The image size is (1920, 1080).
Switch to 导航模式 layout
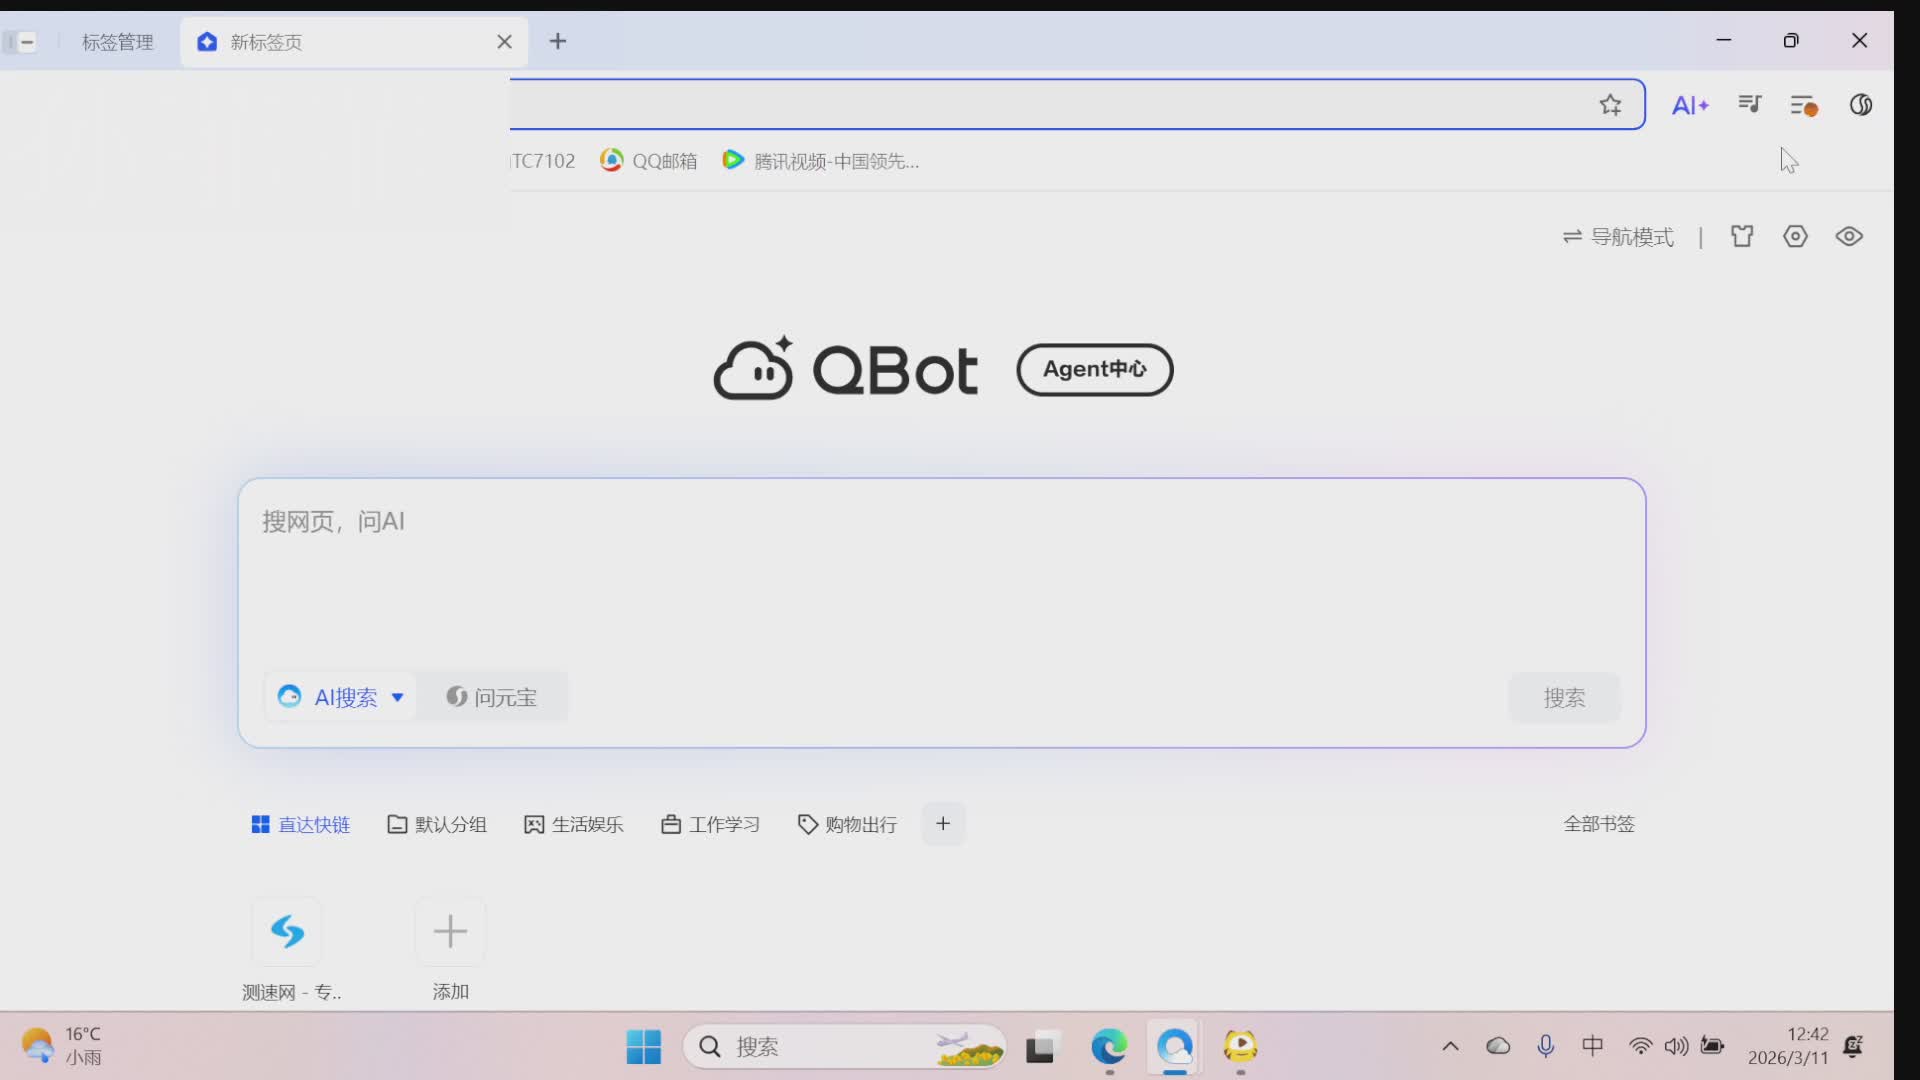pos(1618,237)
